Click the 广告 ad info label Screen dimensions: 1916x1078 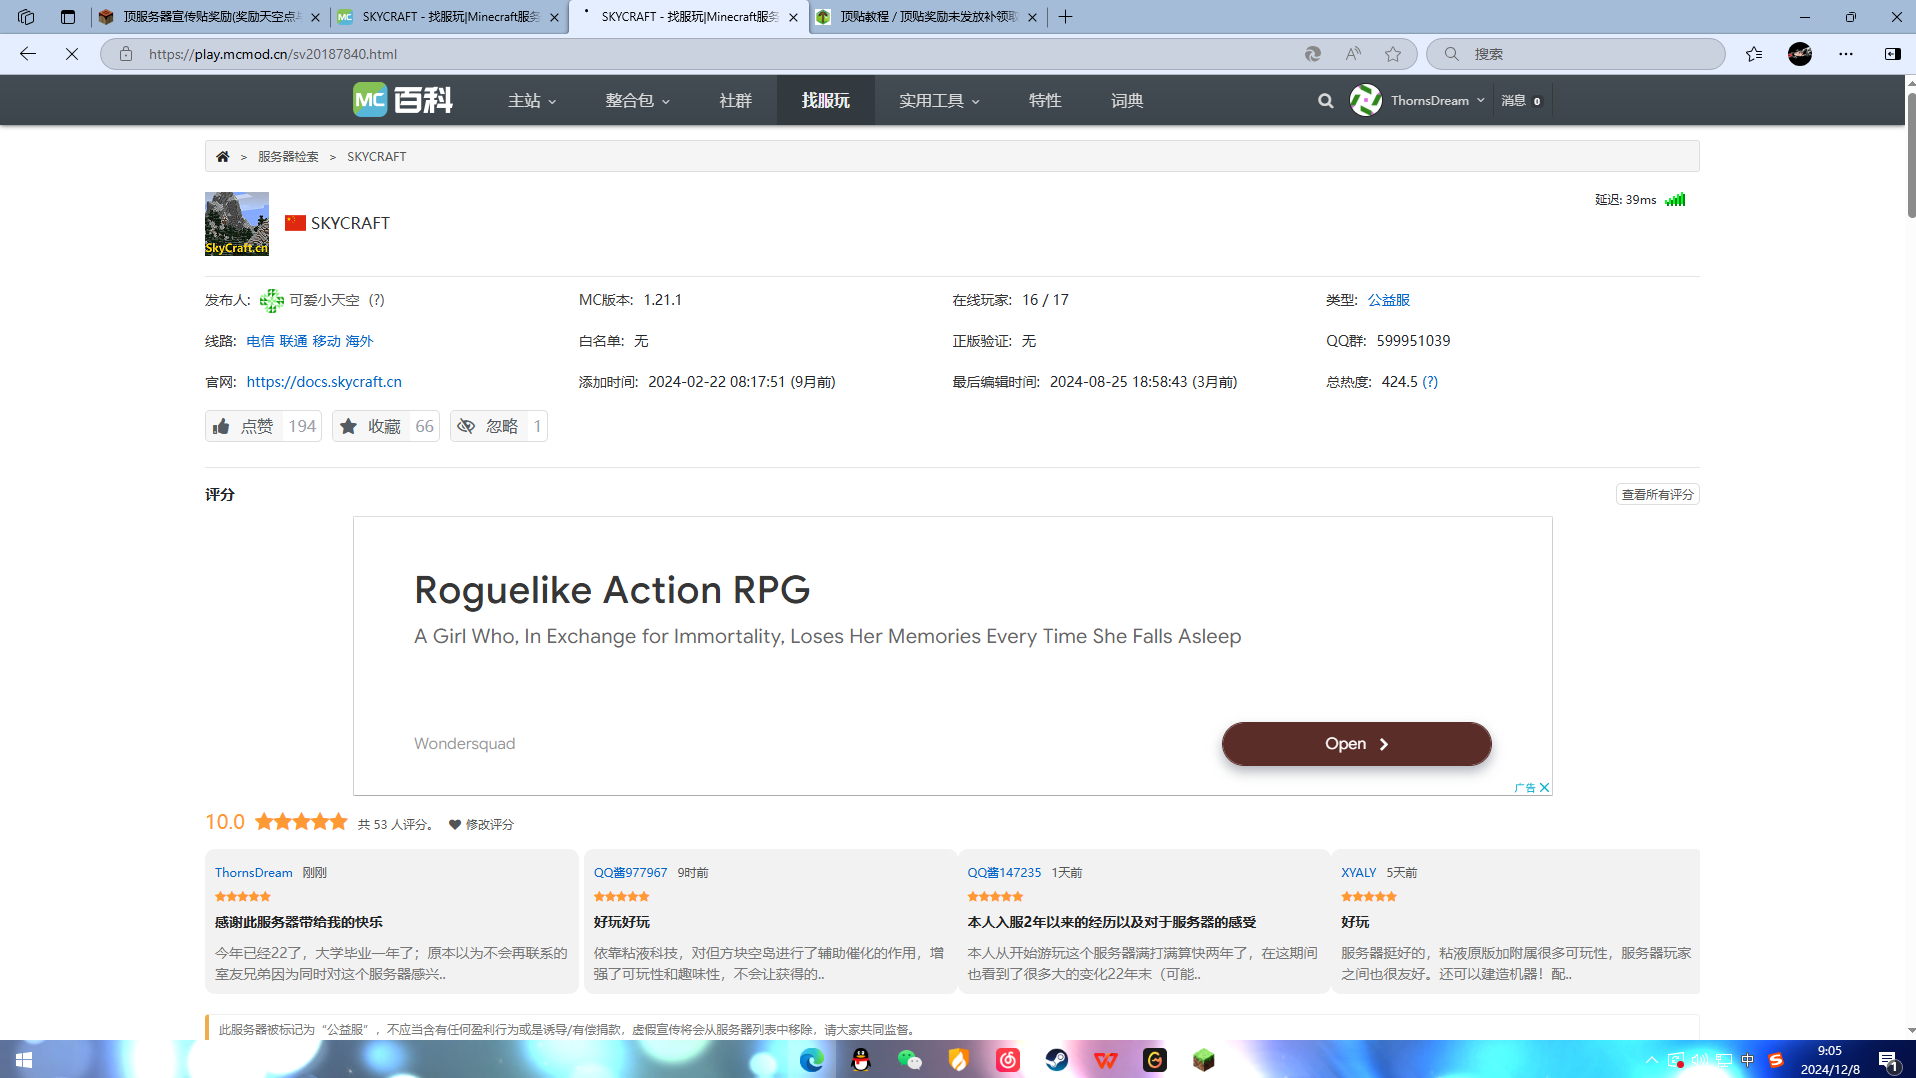(x=1524, y=787)
